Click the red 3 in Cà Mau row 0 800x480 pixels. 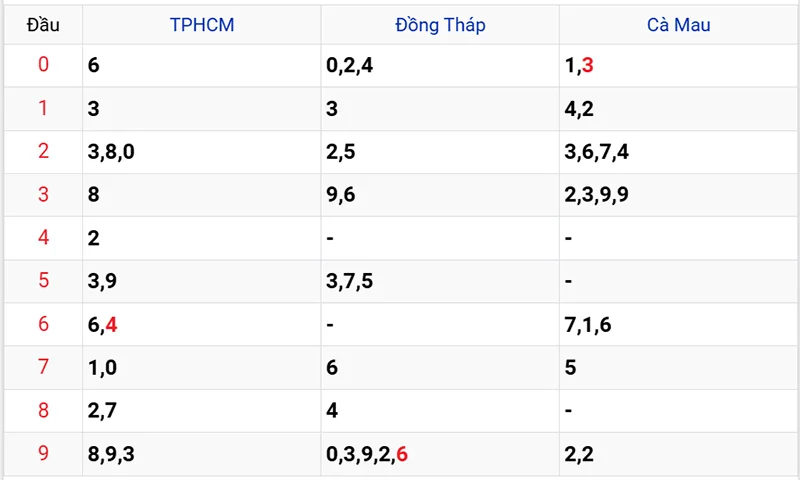click(588, 65)
